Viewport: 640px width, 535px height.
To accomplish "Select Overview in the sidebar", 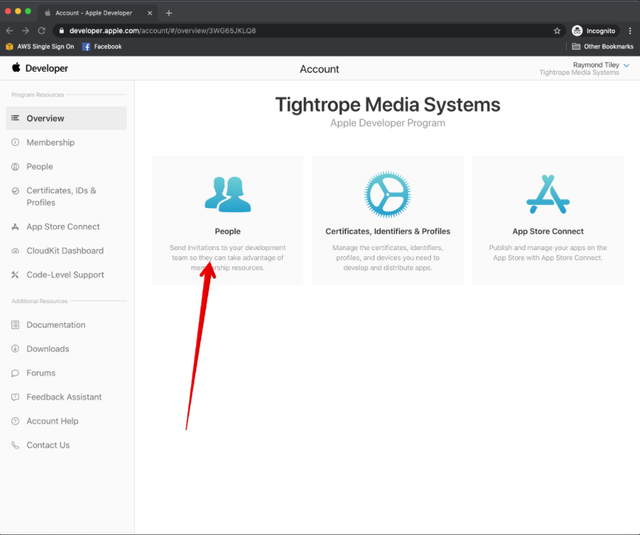I will tap(66, 118).
